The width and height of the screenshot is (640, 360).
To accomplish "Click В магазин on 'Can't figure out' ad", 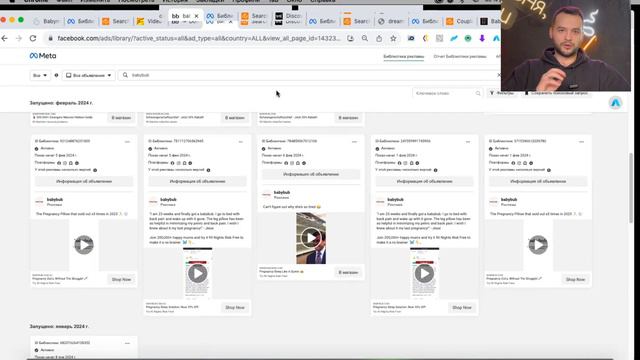I will 348,272.
